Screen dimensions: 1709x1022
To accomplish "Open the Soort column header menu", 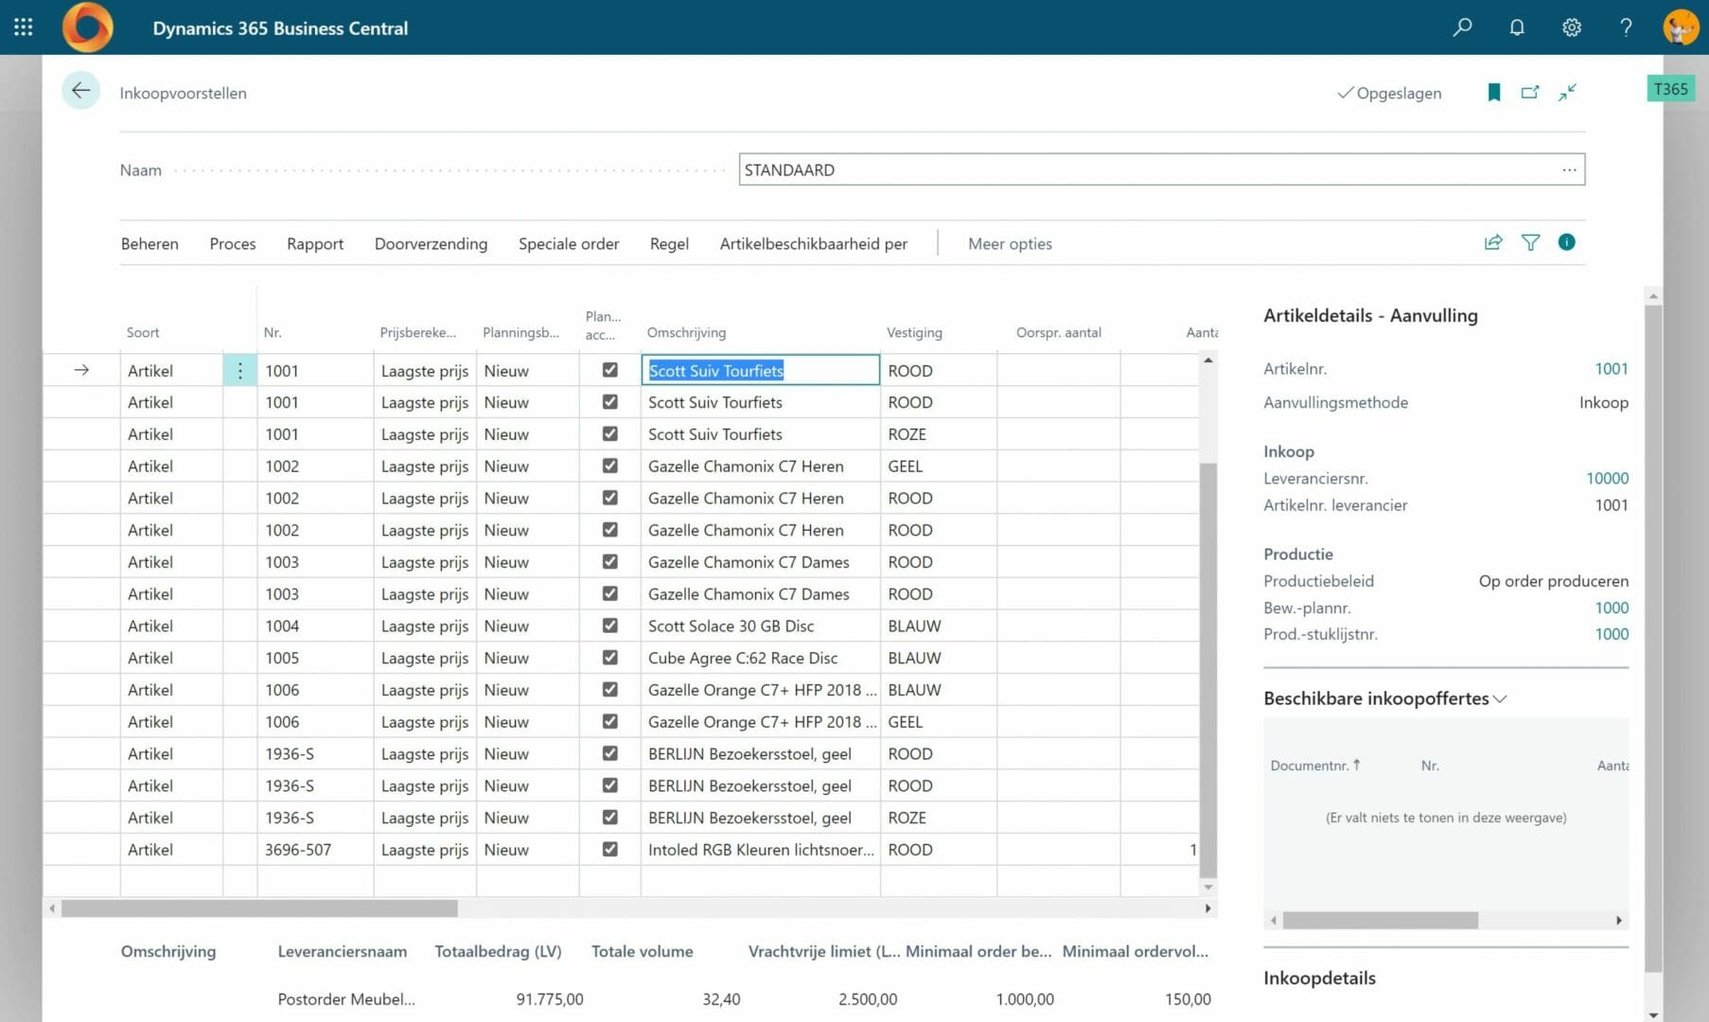I will click(x=143, y=333).
